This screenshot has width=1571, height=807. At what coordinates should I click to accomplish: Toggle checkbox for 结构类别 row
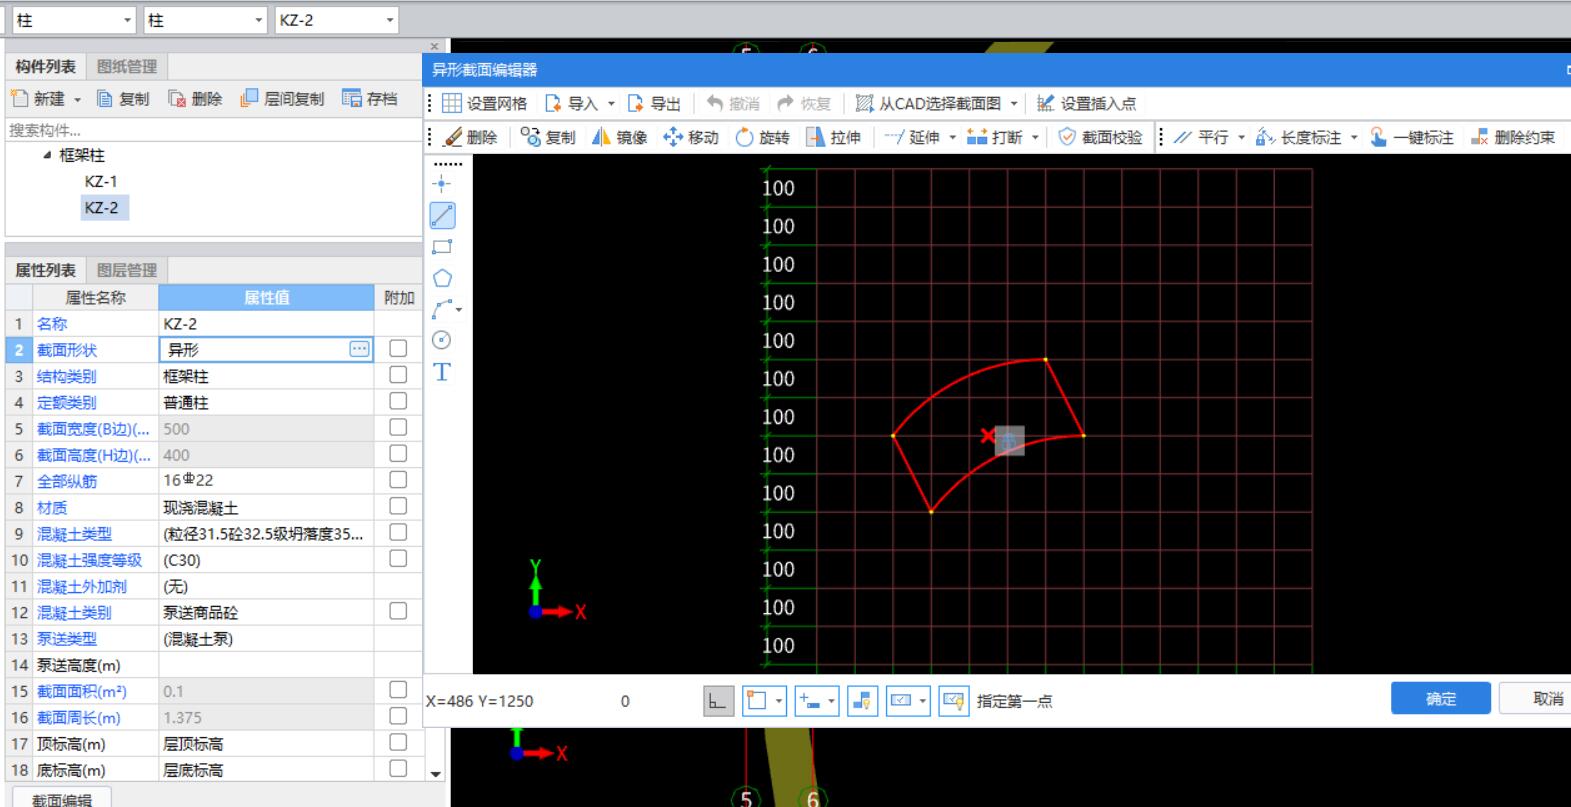tap(398, 375)
